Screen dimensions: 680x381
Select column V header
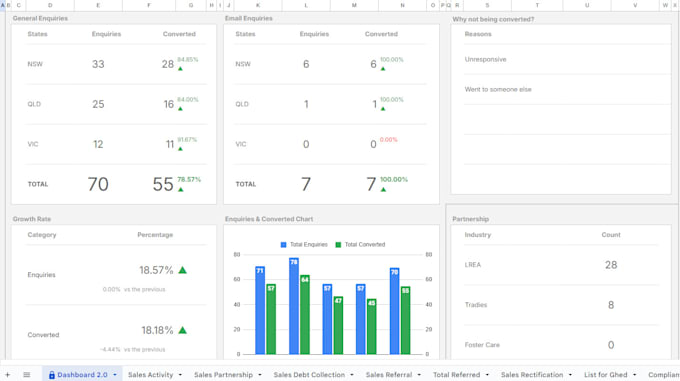[635, 5]
